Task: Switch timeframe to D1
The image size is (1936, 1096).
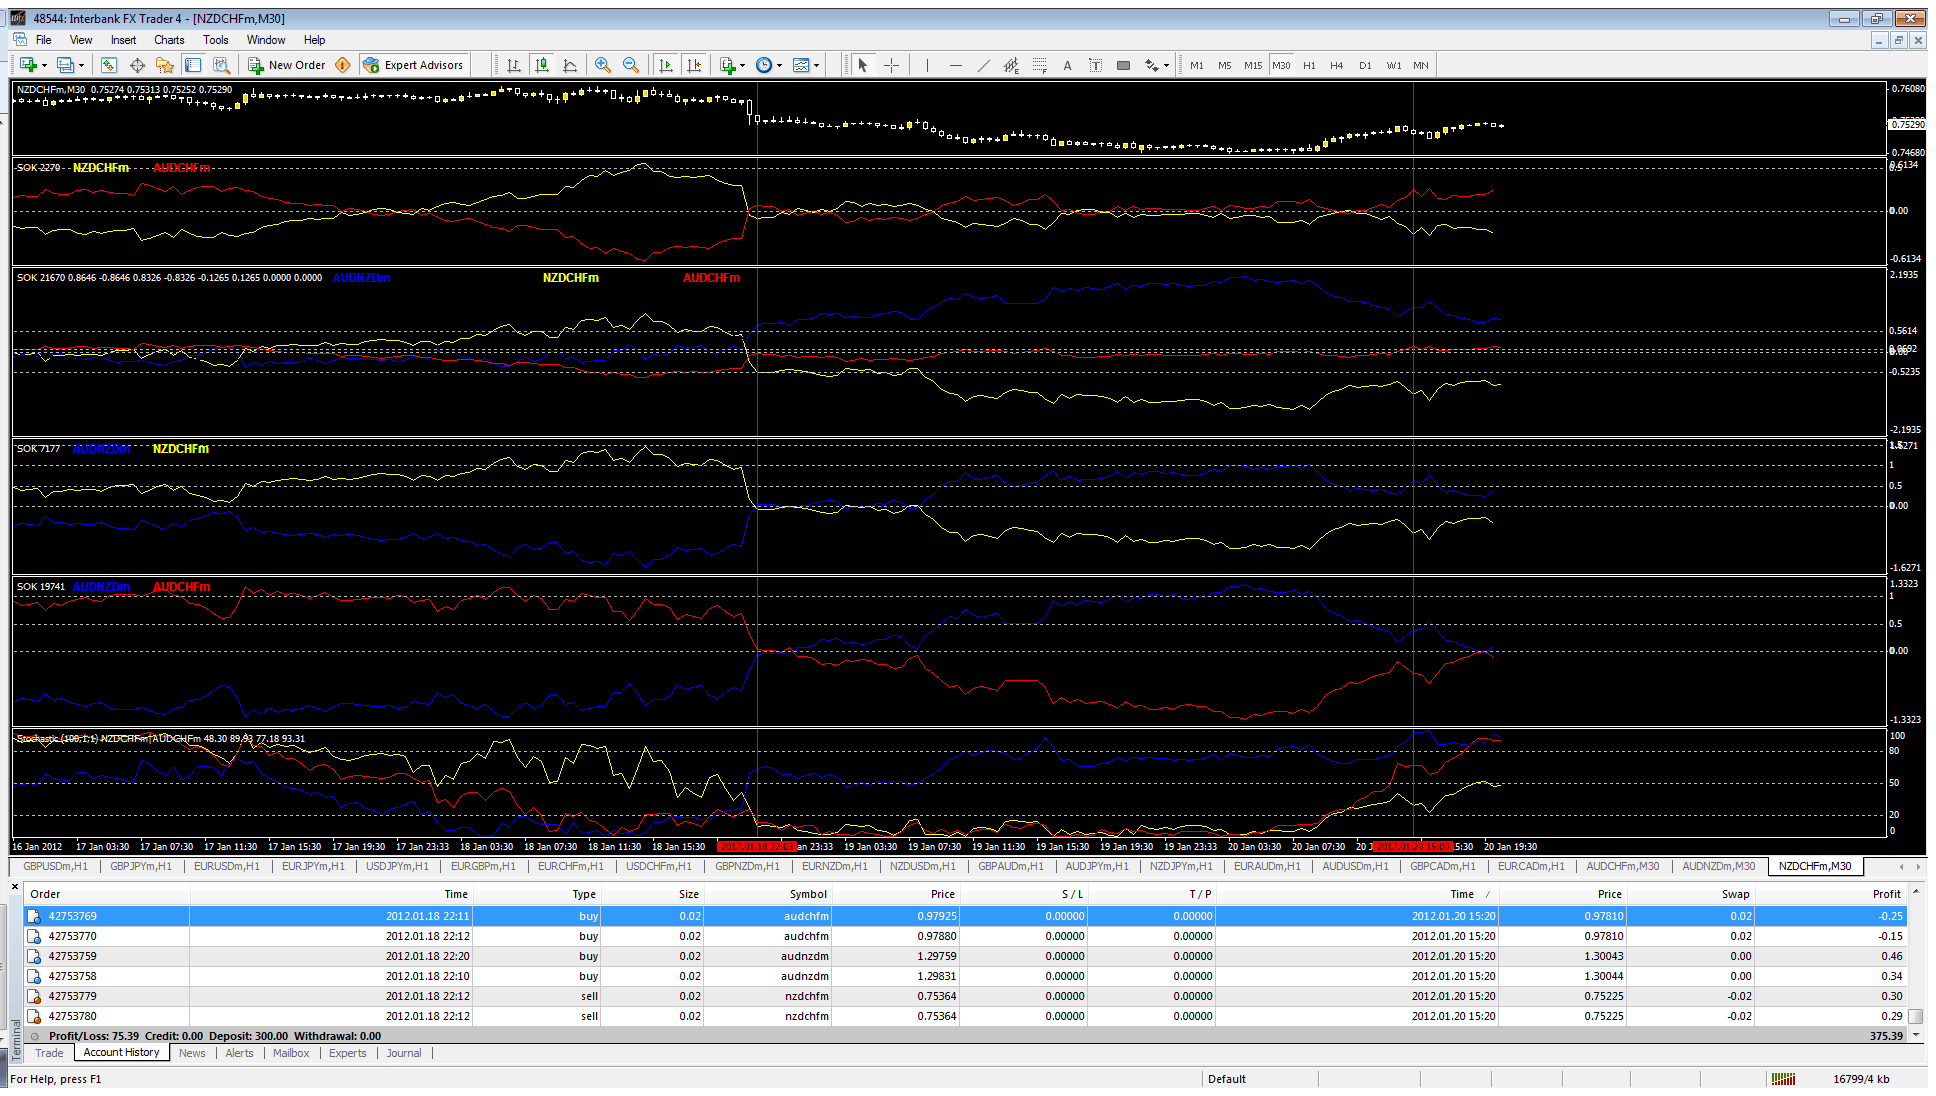Action: click(1365, 65)
